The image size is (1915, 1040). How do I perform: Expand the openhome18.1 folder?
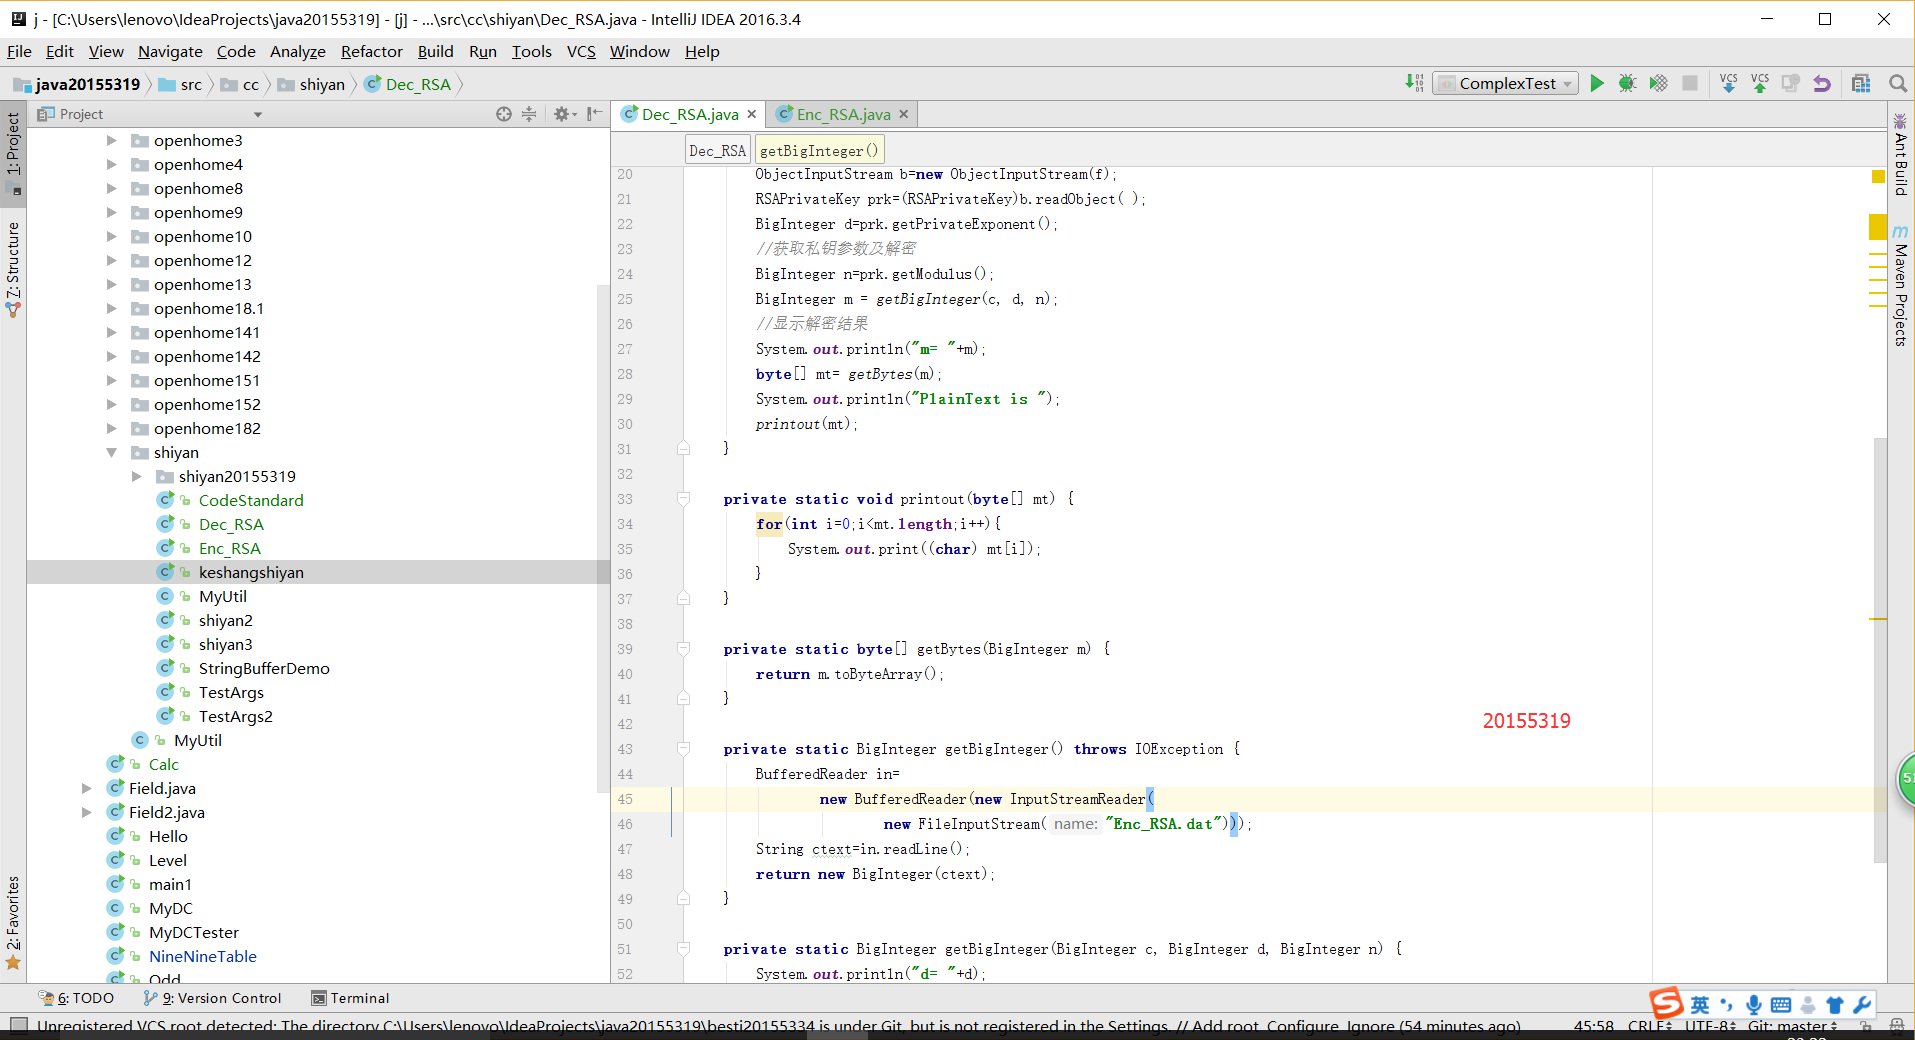click(x=112, y=308)
